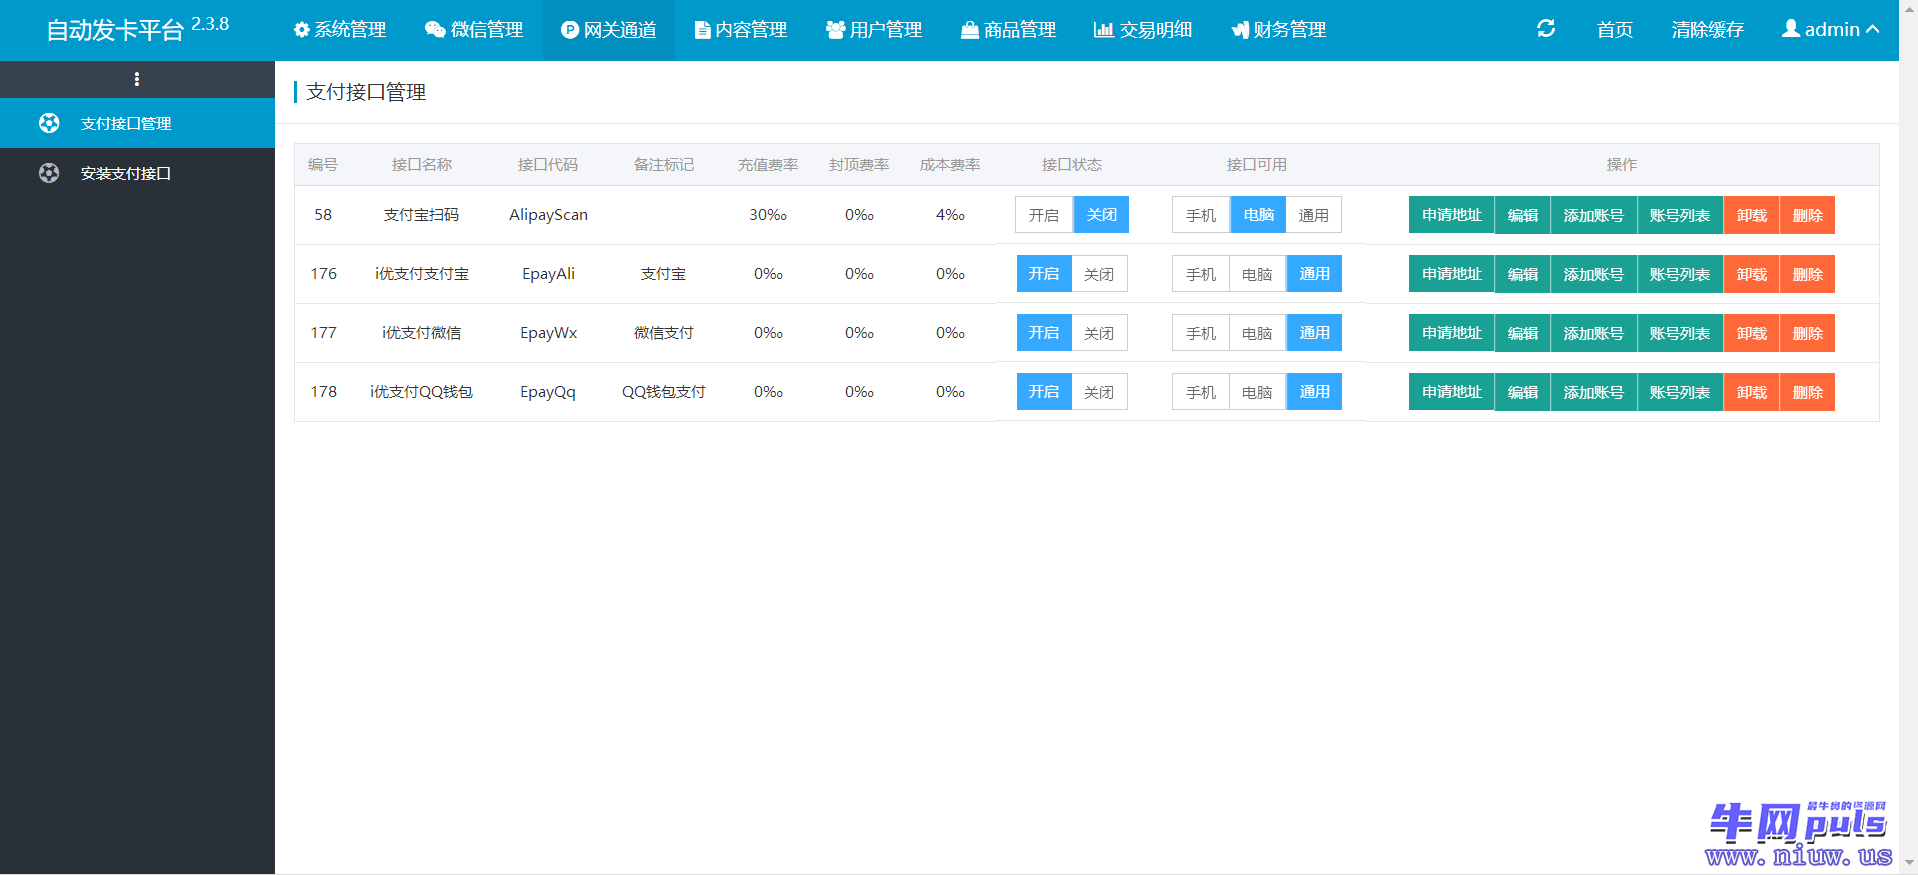Click the 自动发卡平台 logo title
Image resolution: width=1918 pixels, height=875 pixels.
tap(115, 30)
